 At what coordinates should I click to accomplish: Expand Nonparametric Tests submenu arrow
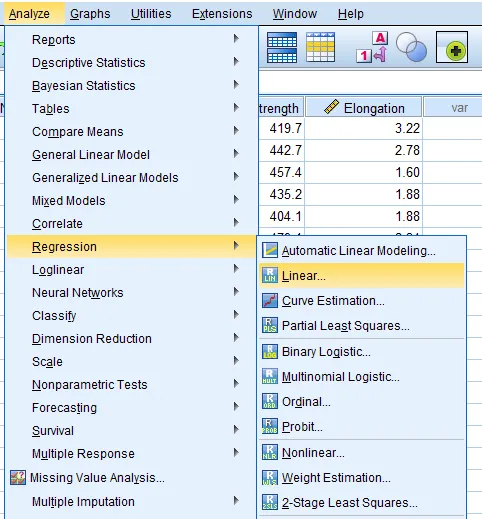pyautogui.click(x=236, y=384)
